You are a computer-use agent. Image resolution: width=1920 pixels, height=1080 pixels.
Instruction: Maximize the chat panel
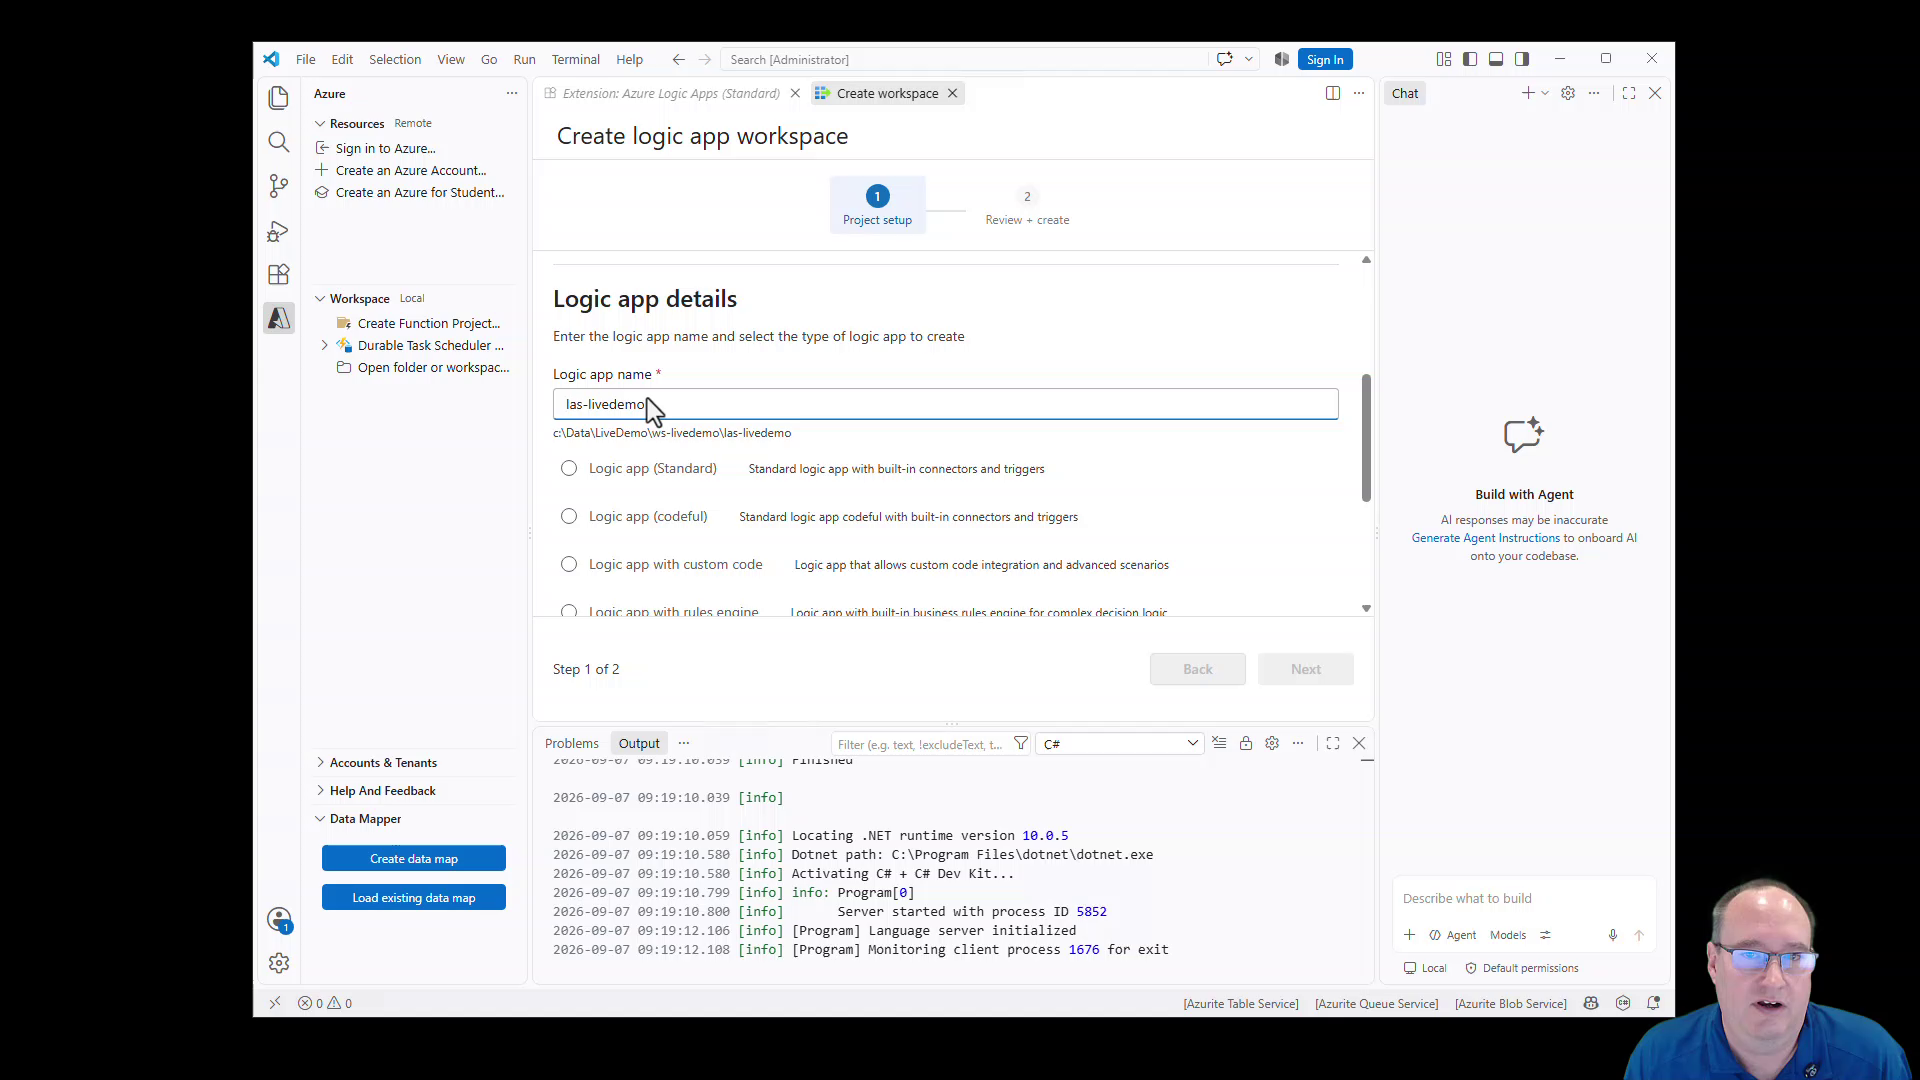pos(1629,93)
